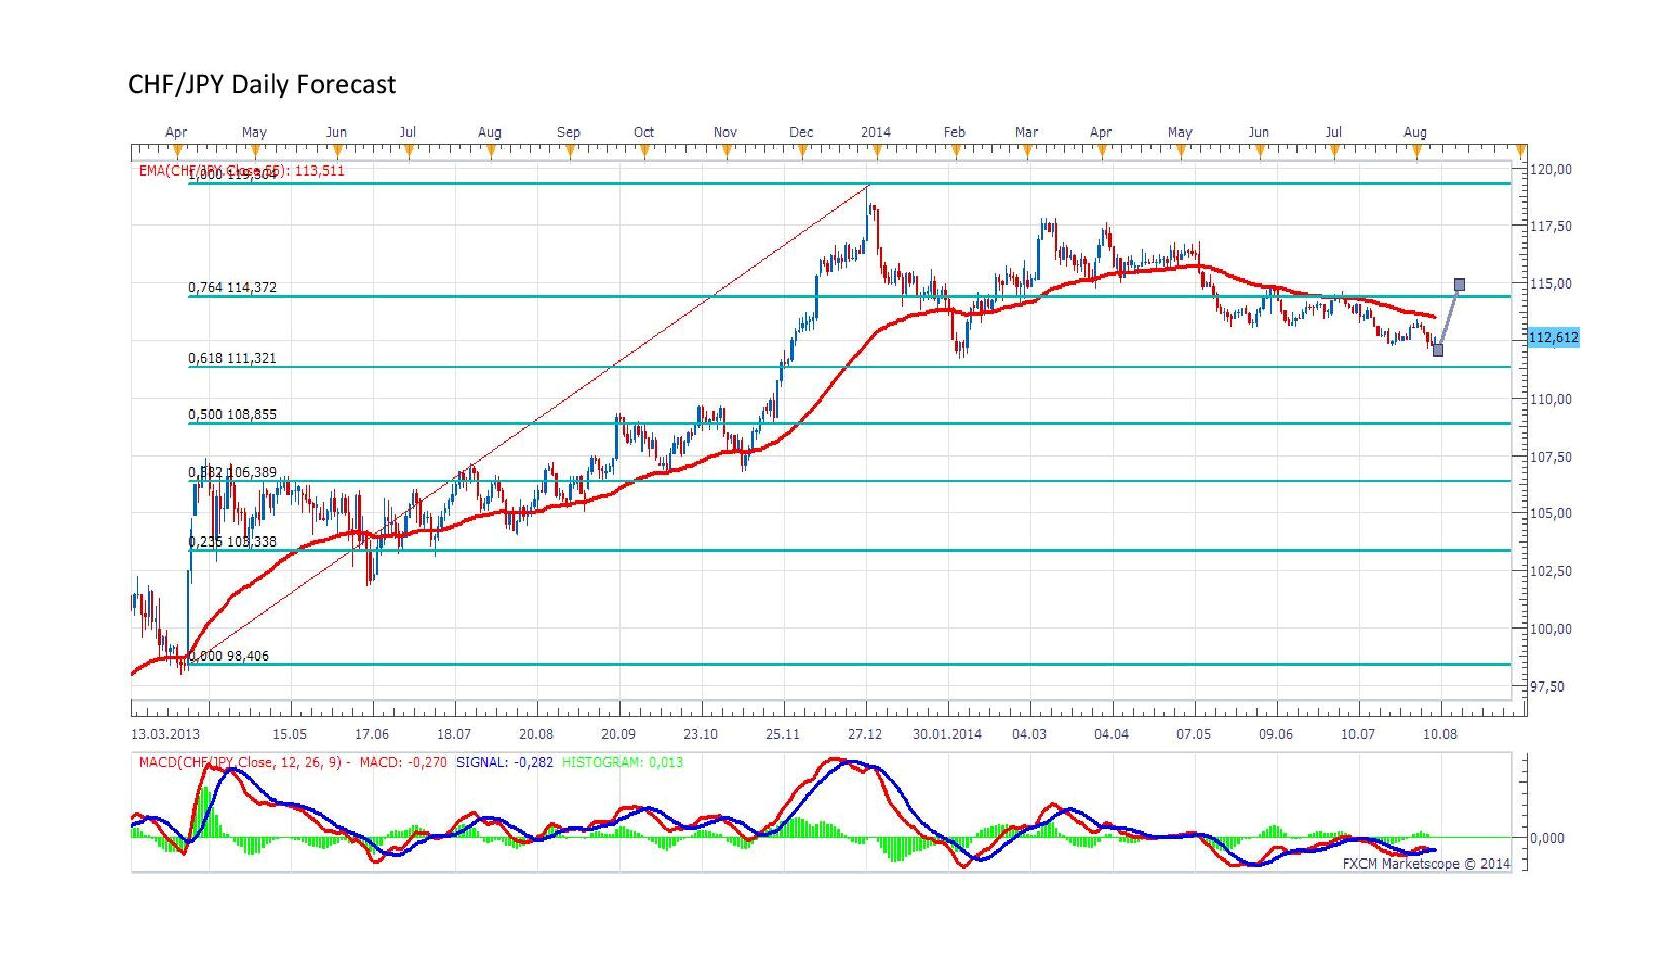Screen dimensions: 1656x964
Task: Click the 13.03.2013 date label
Action: coord(165,734)
